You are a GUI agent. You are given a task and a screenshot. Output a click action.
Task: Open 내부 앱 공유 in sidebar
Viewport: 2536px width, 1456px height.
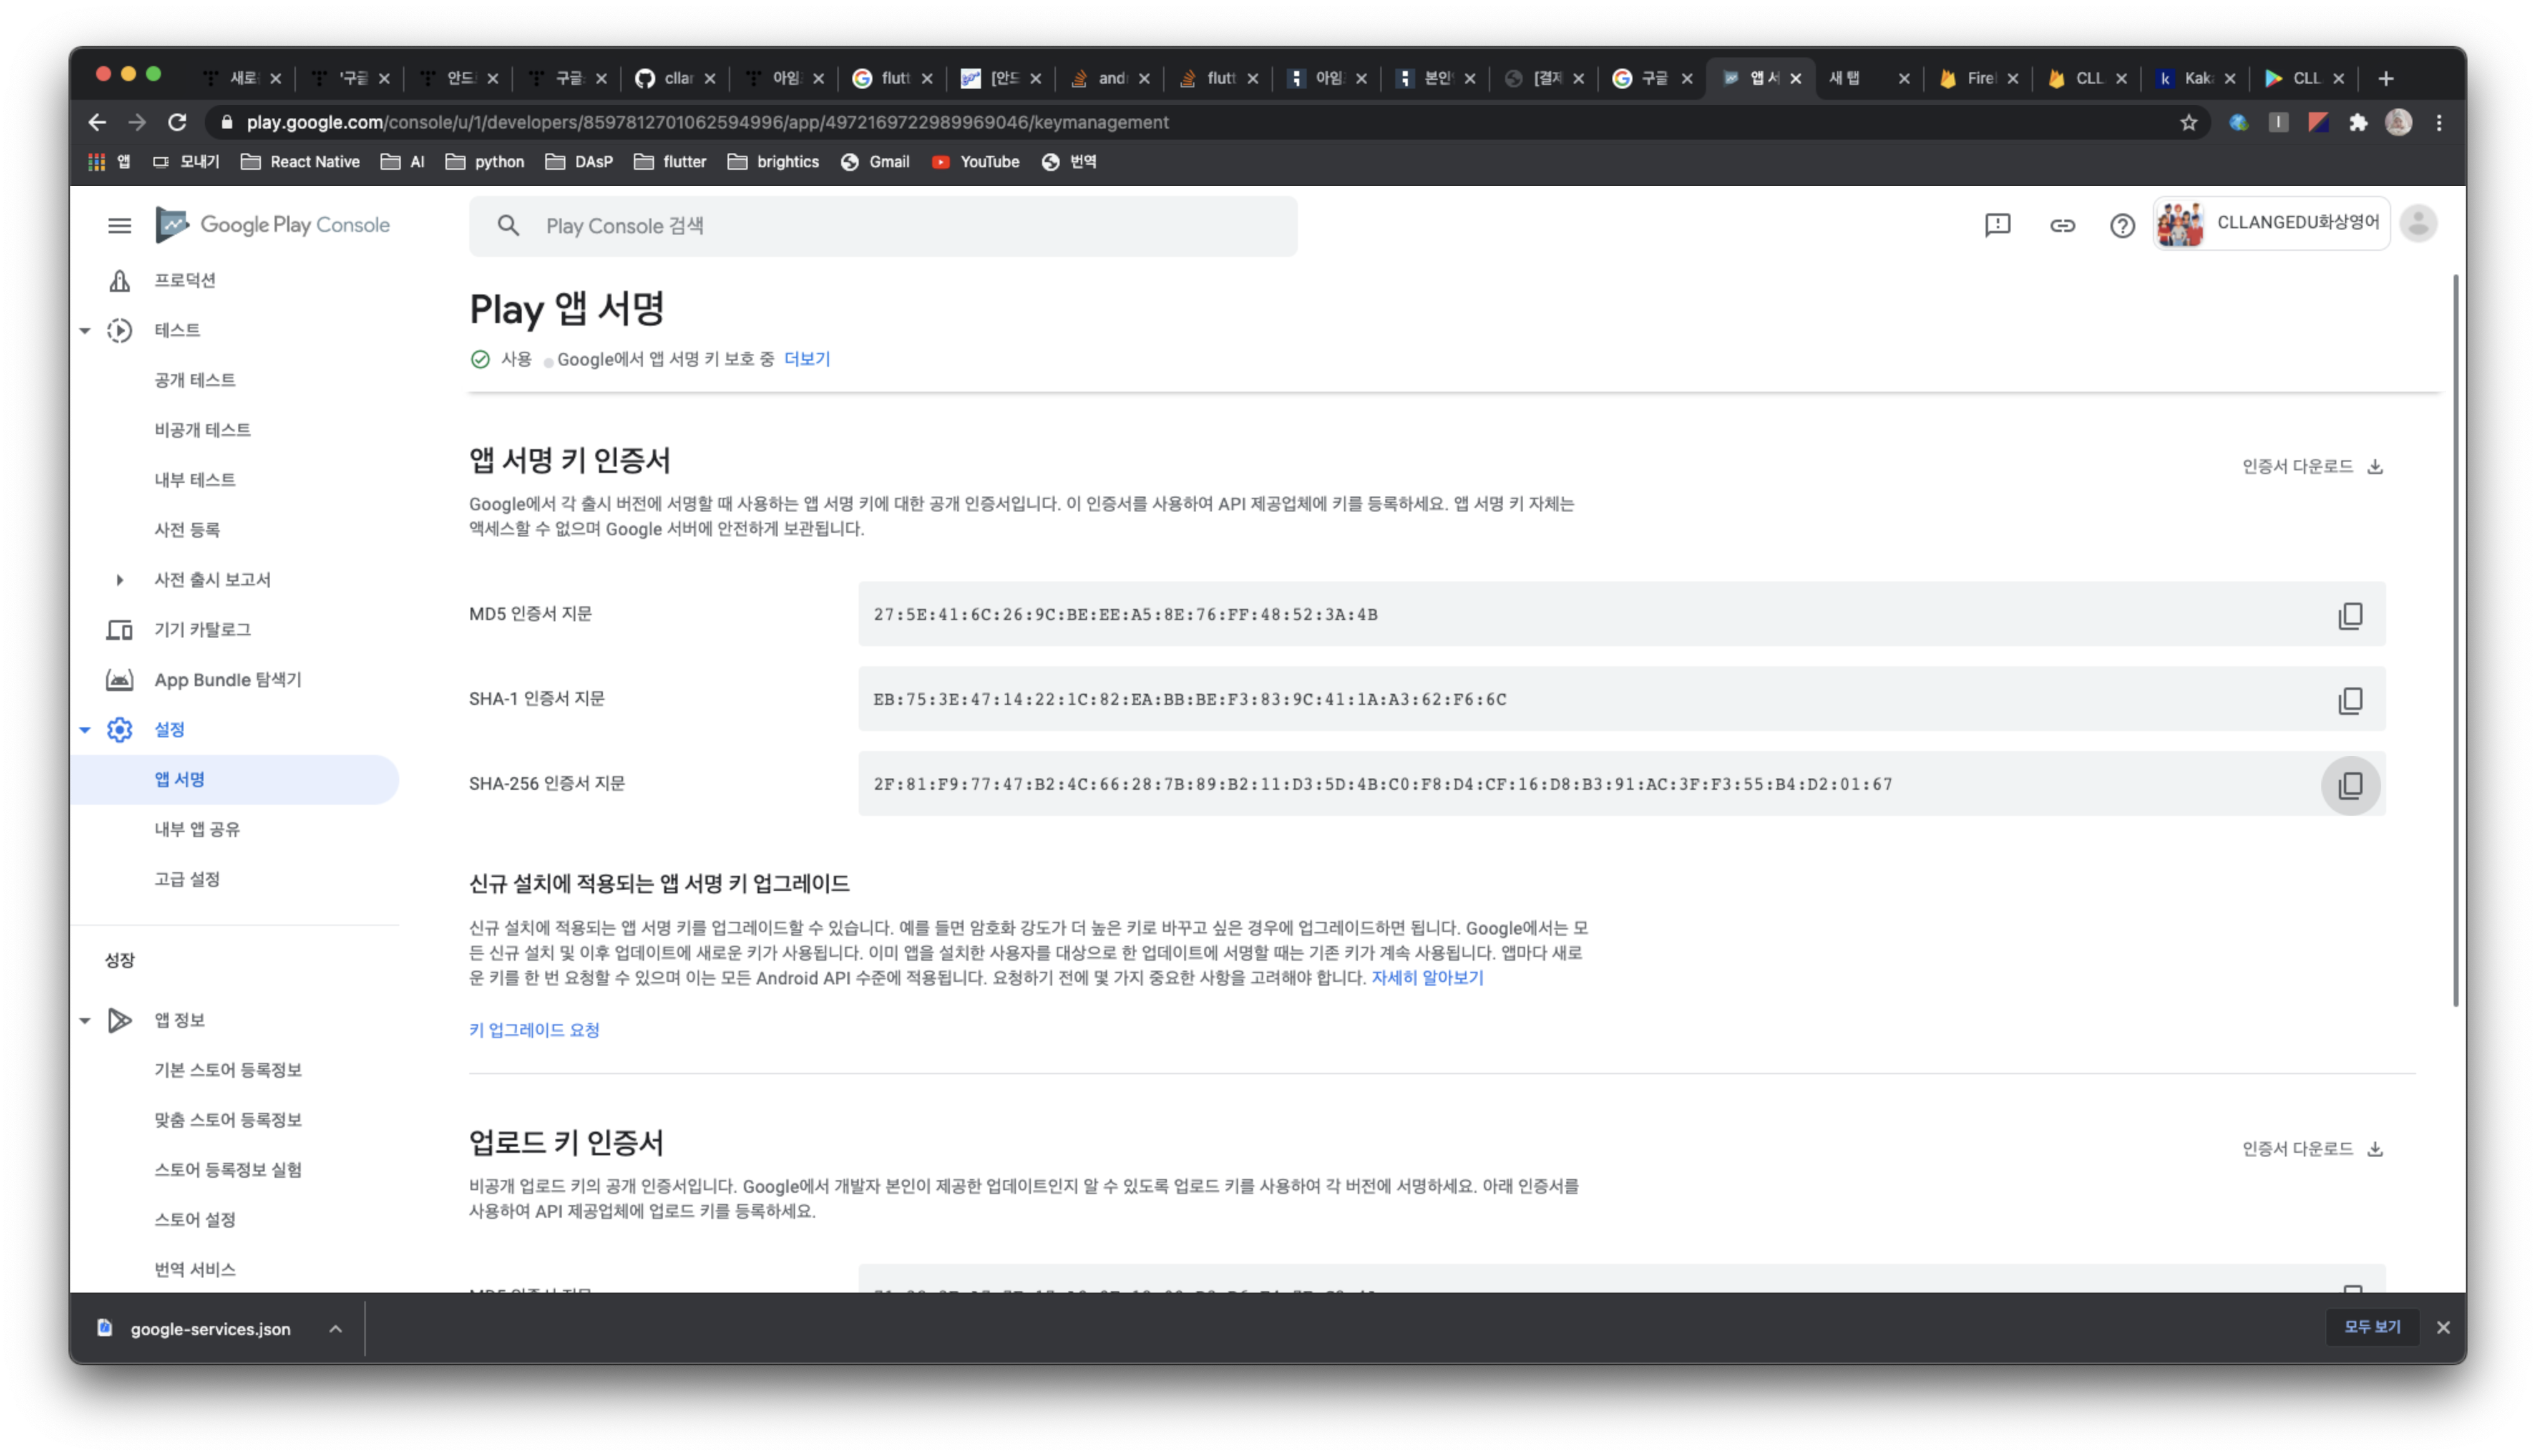pyautogui.click(x=197, y=829)
